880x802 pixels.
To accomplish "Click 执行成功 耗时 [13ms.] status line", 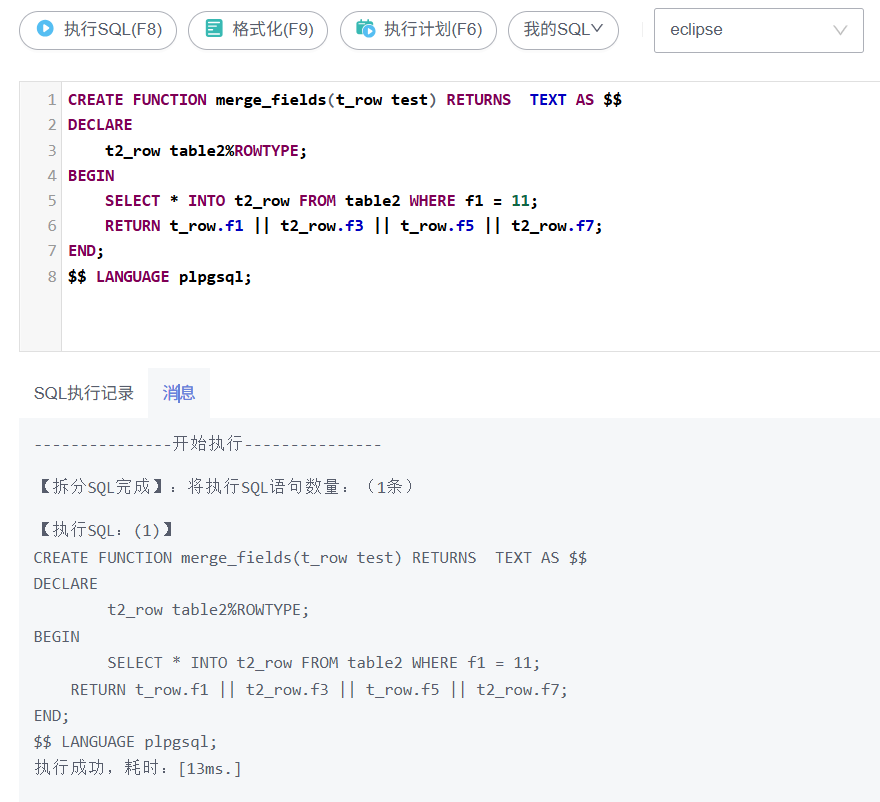I will point(138,768).
